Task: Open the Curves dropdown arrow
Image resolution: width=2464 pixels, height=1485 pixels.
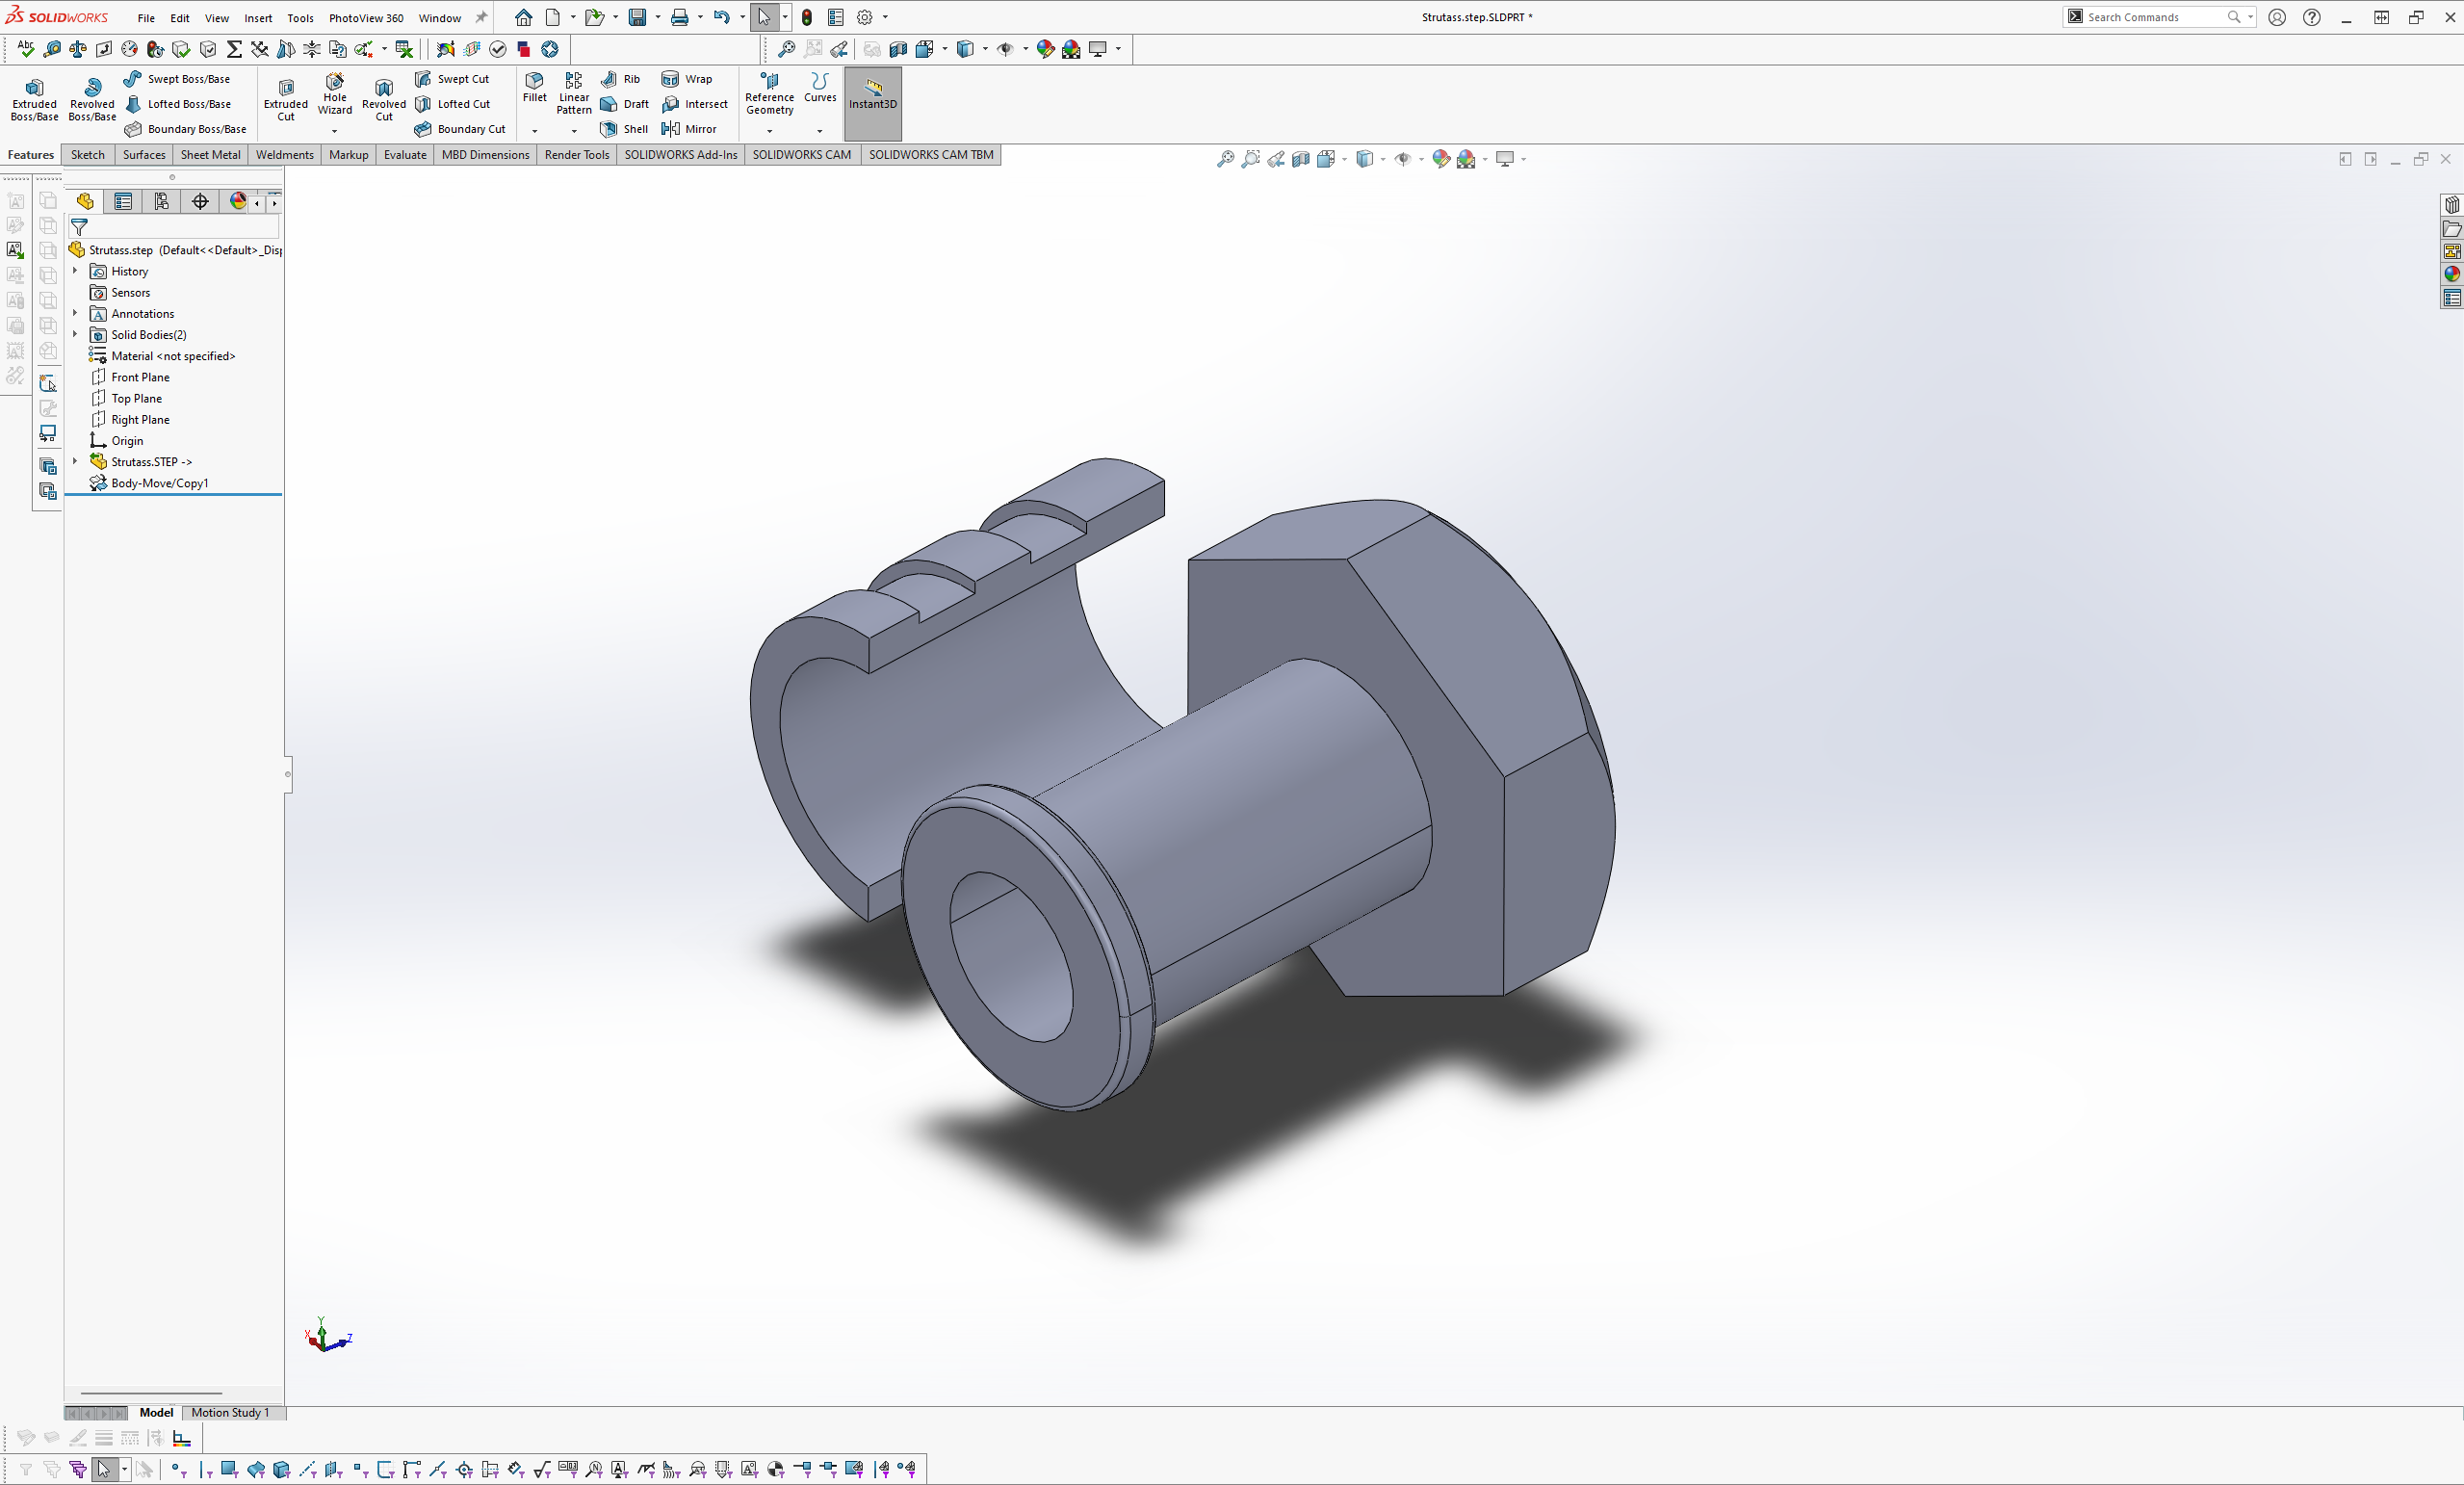Action: (x=820, y=131)
